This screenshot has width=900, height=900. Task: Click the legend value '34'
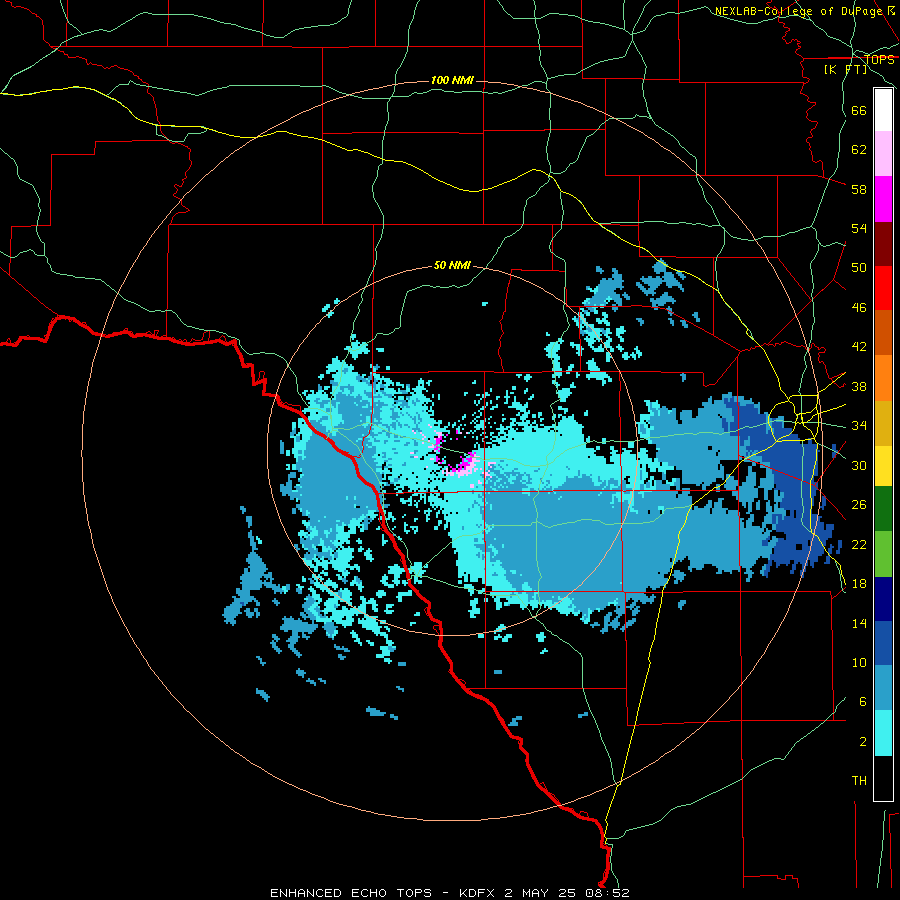tap(859, 426)
